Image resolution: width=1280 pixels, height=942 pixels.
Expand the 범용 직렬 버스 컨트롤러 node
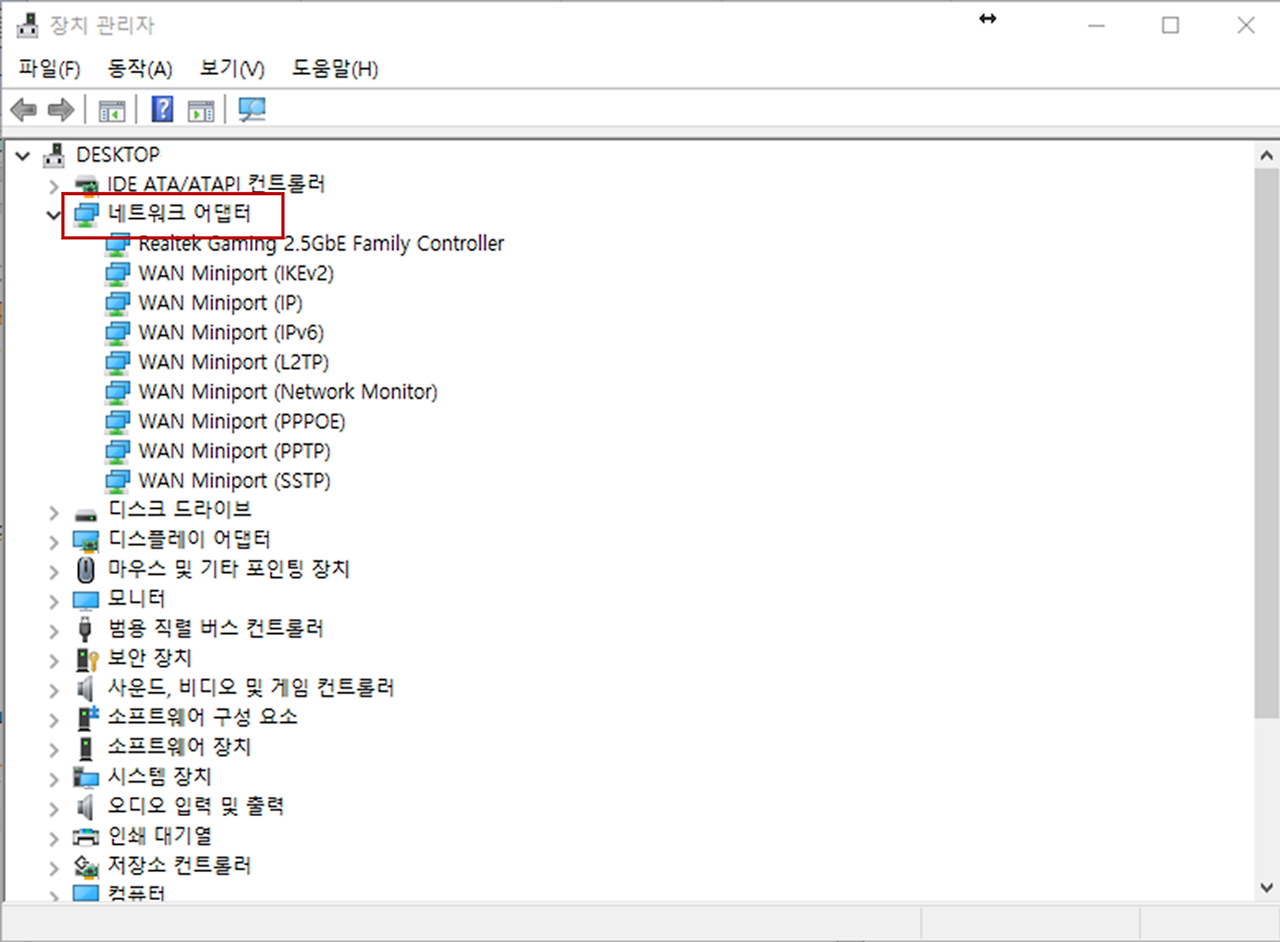54,629
